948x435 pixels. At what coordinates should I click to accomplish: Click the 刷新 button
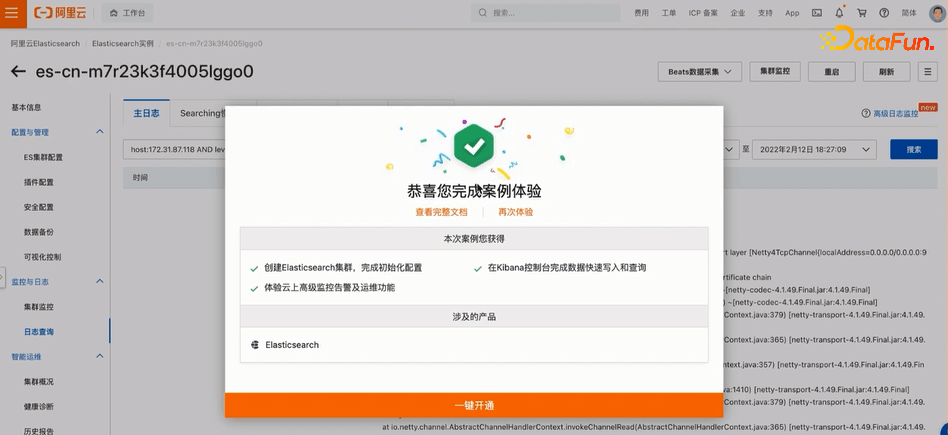886,71
